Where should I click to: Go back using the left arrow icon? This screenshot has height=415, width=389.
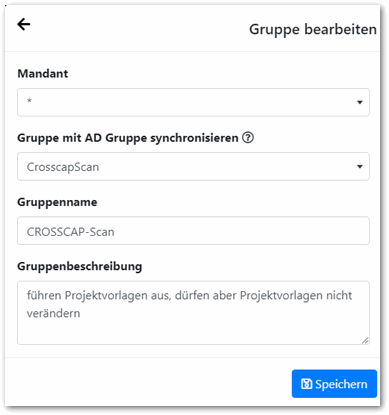[24, 24]
